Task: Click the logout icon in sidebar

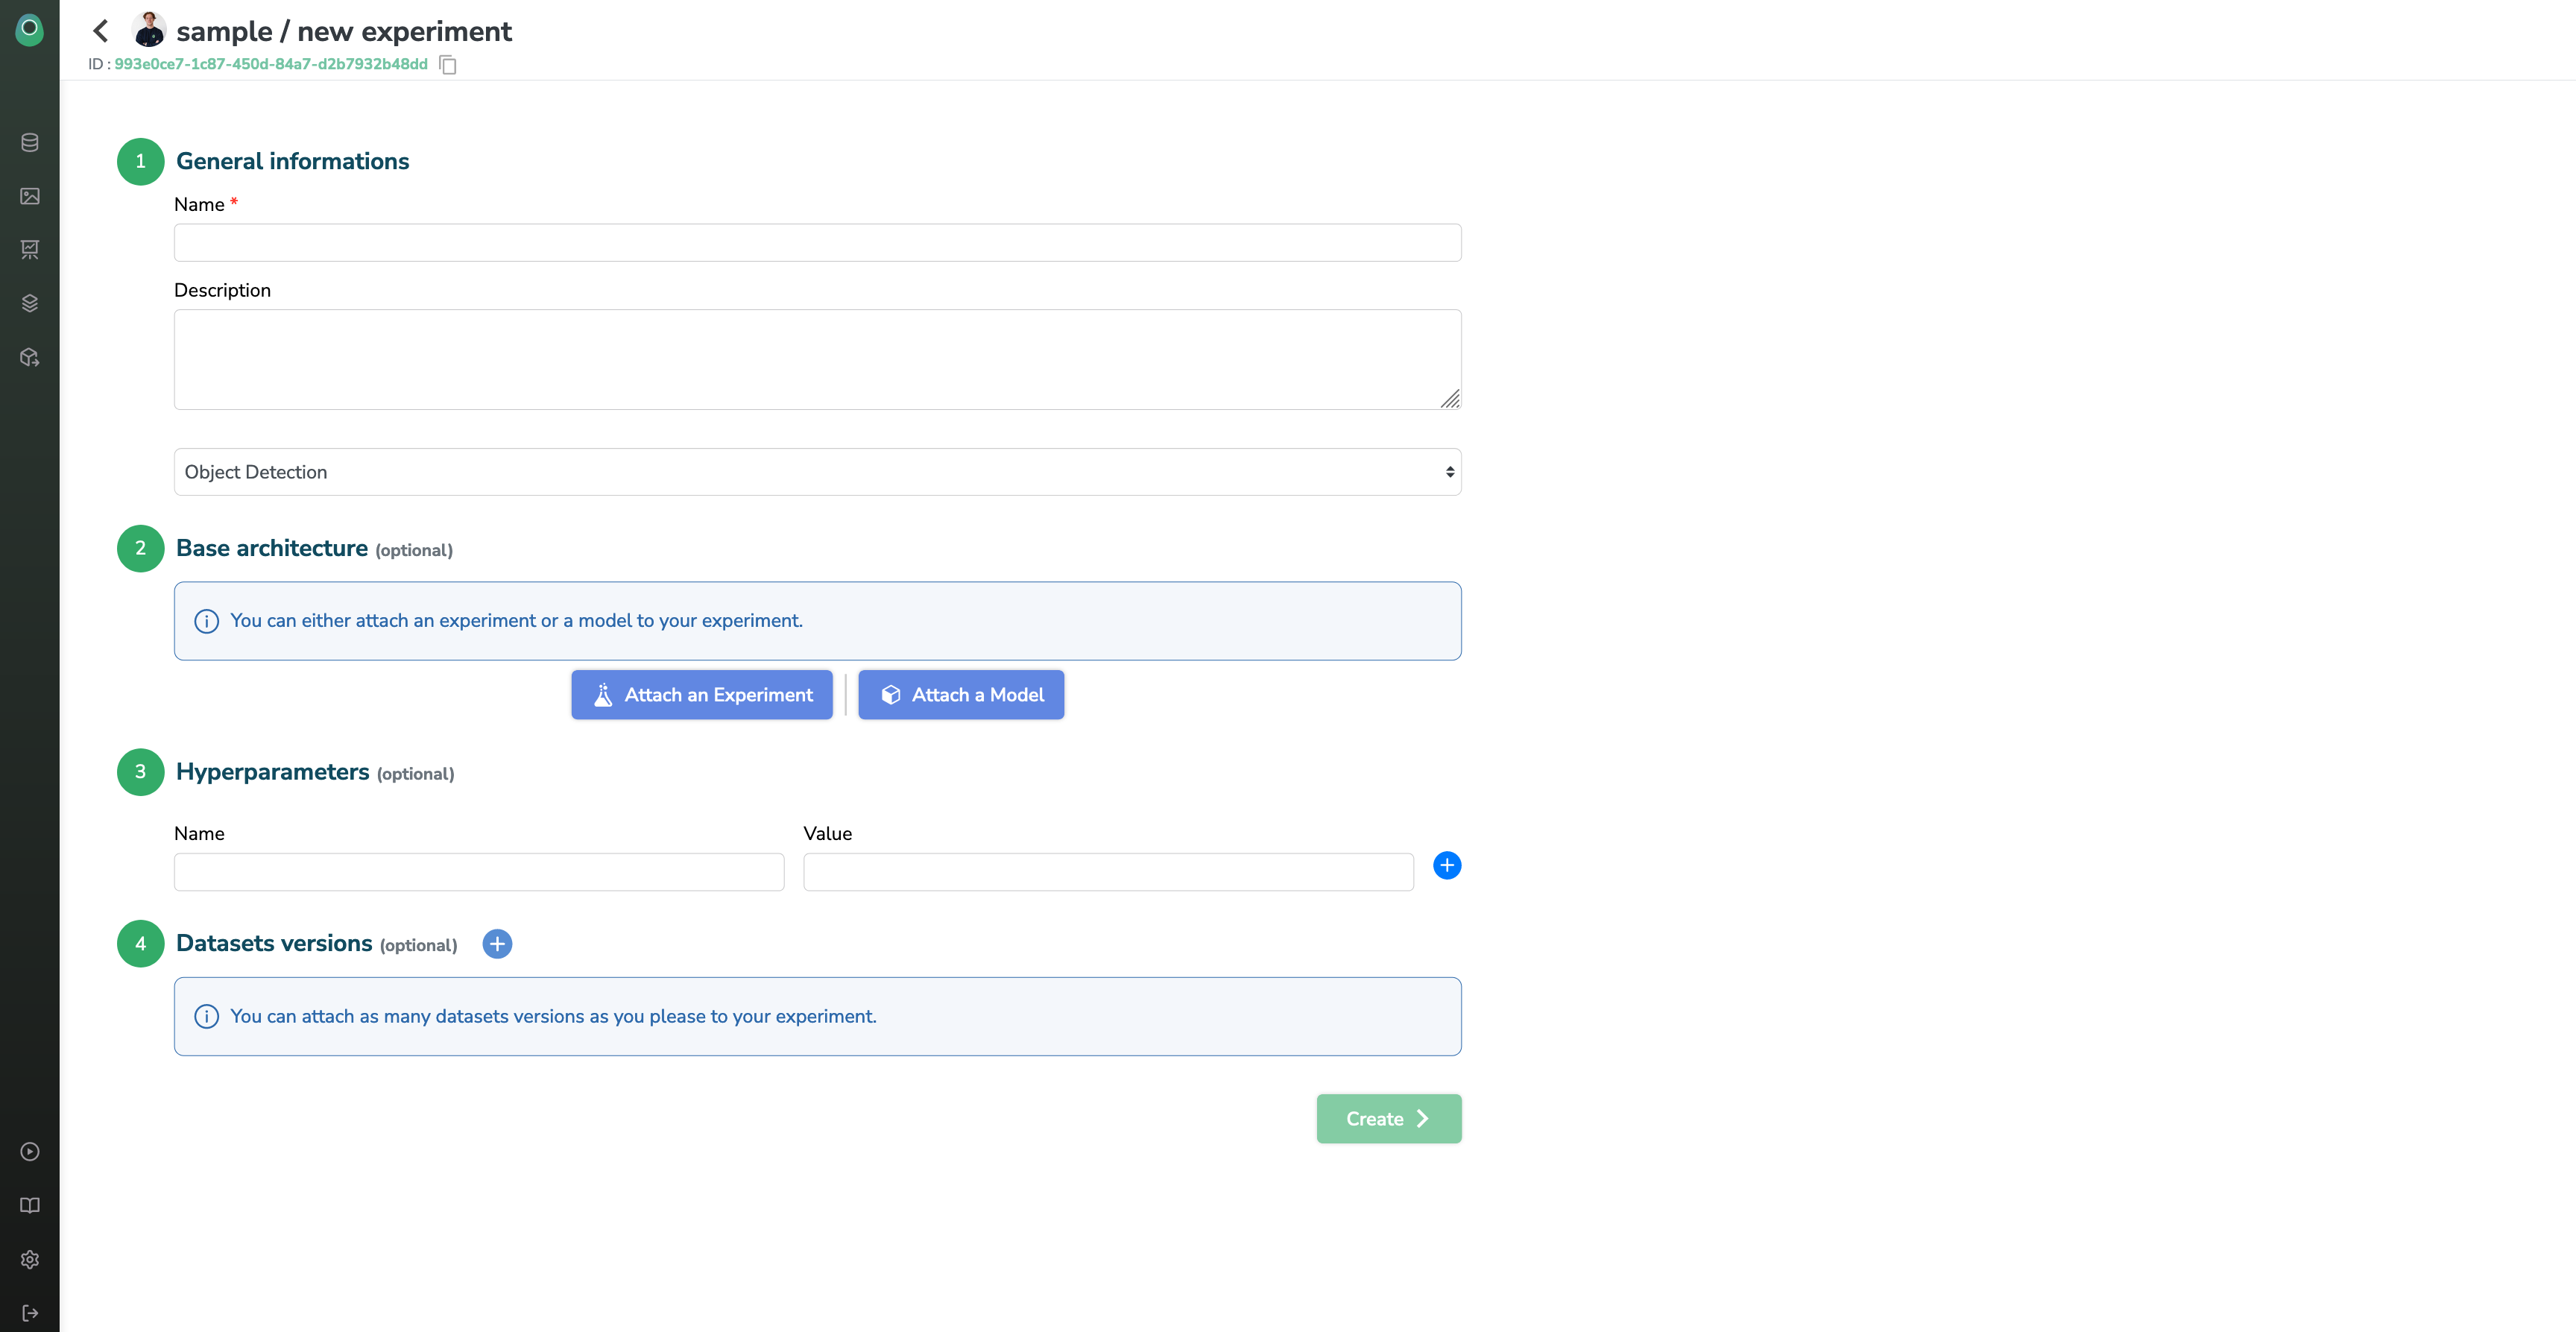Action: [x=30, y=1313]
